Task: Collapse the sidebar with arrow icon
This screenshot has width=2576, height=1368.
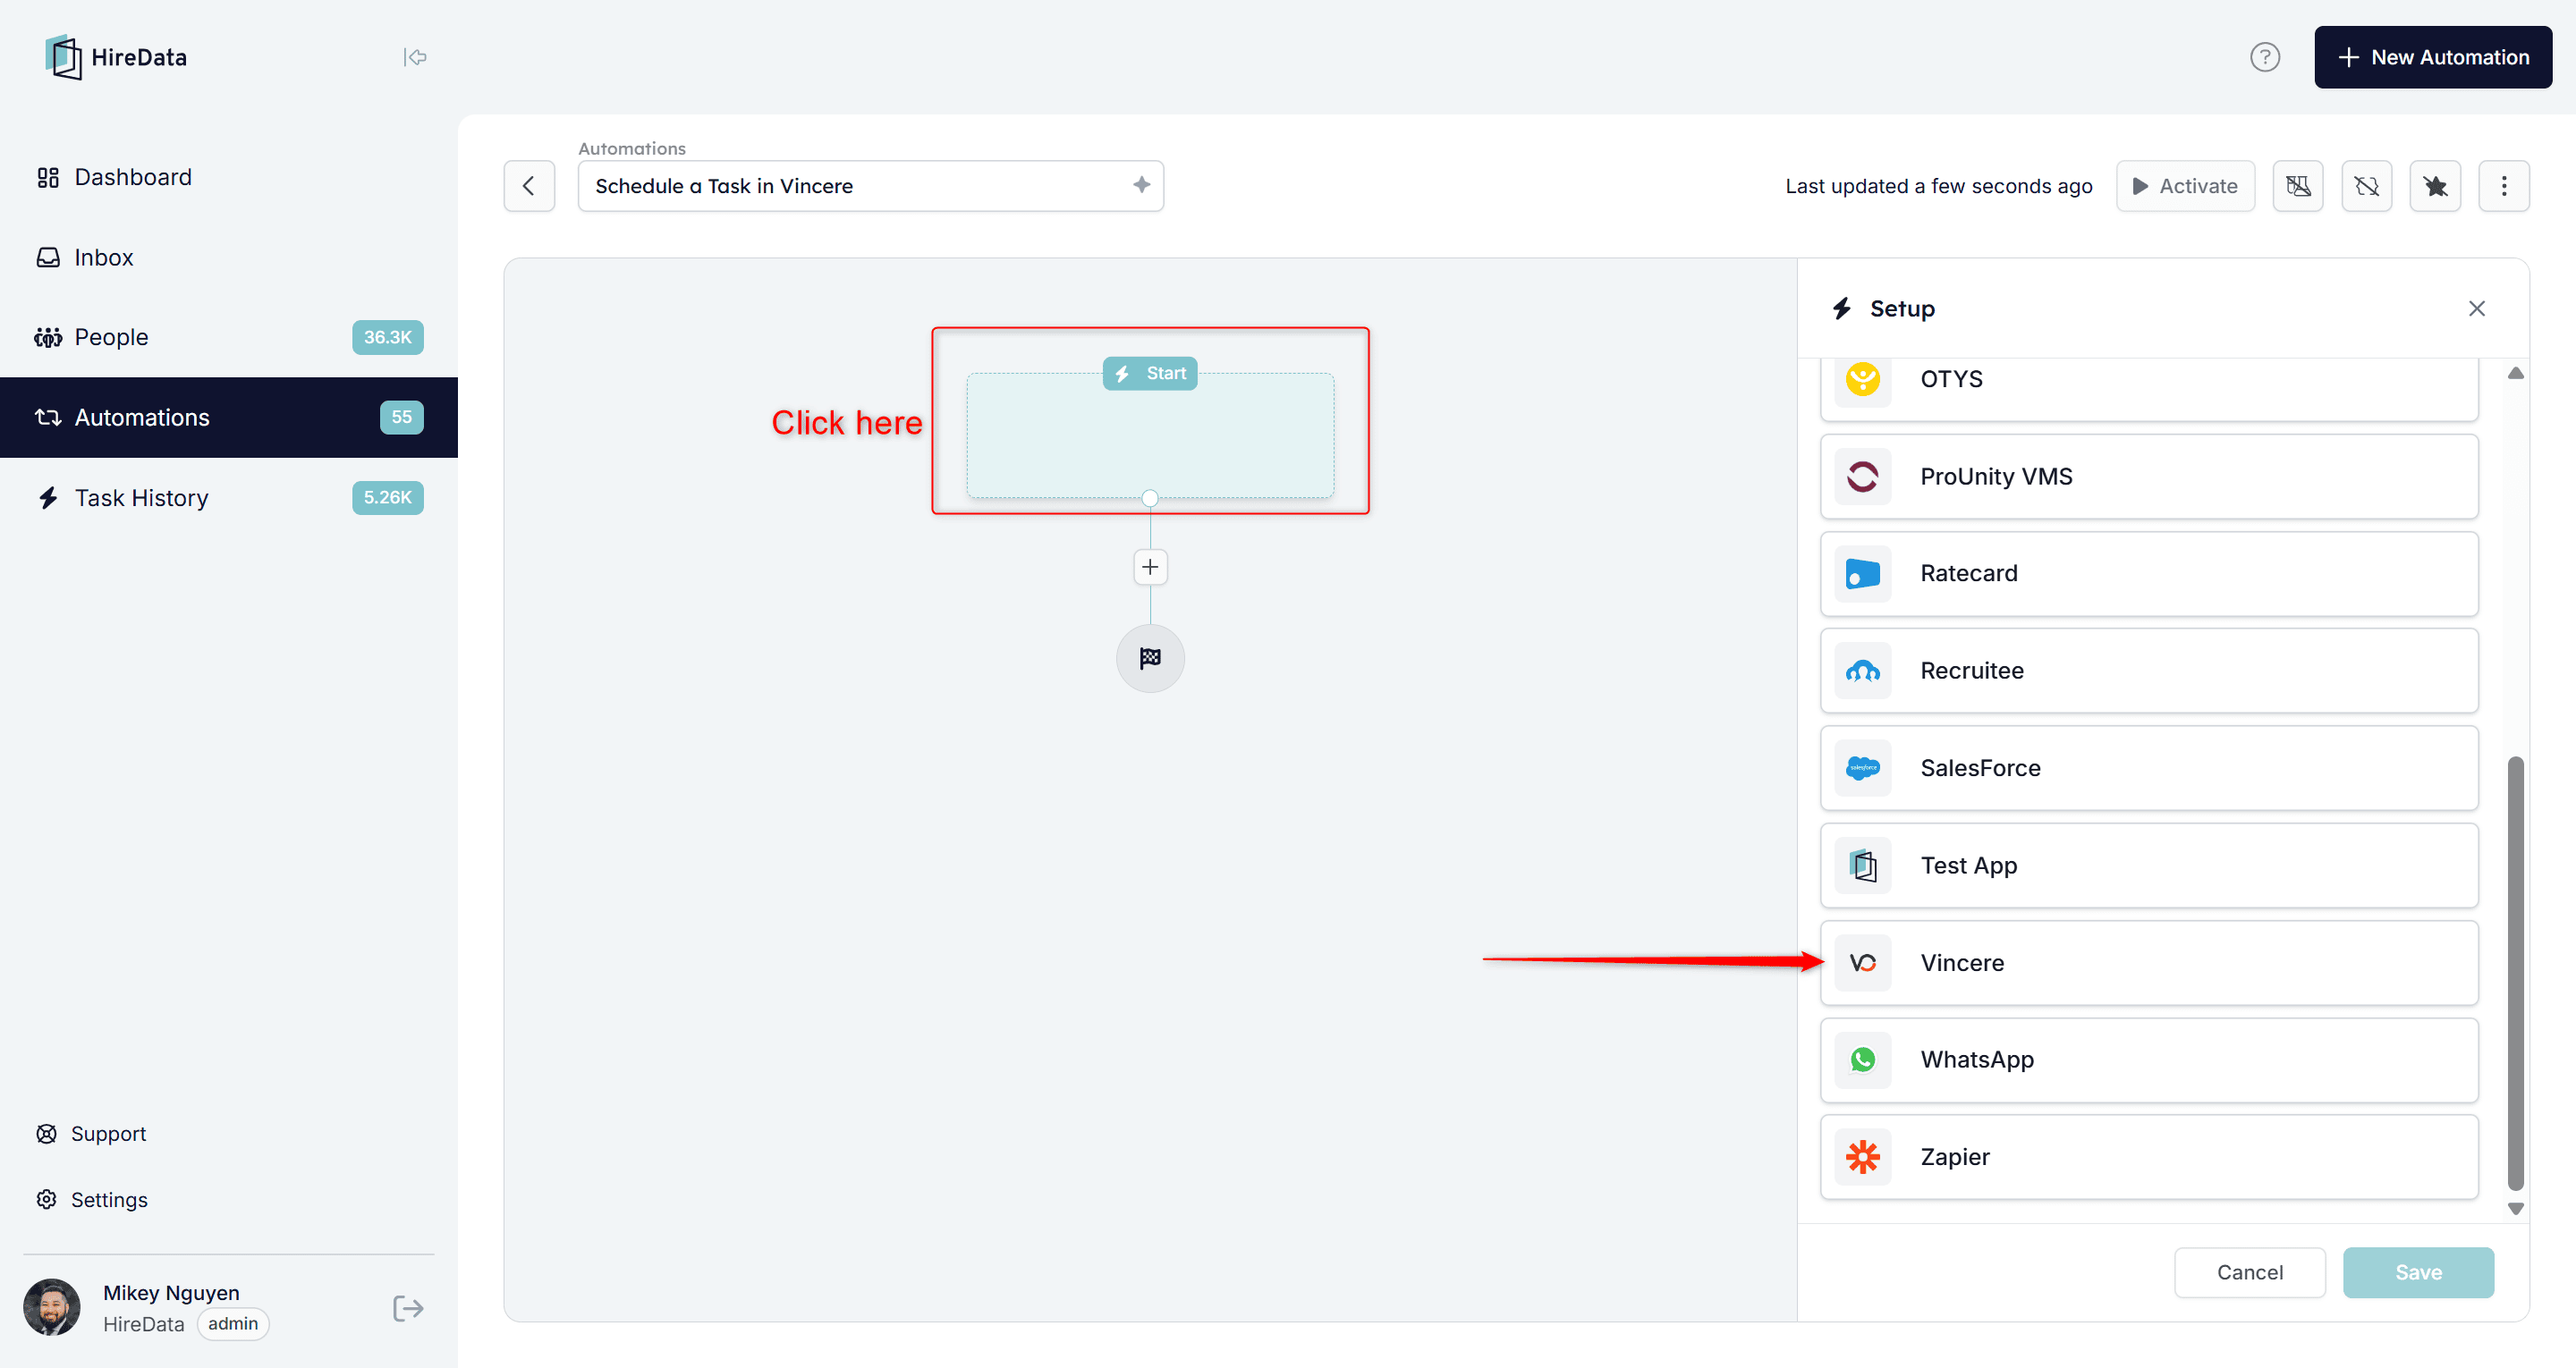Action: pos(415,57)
